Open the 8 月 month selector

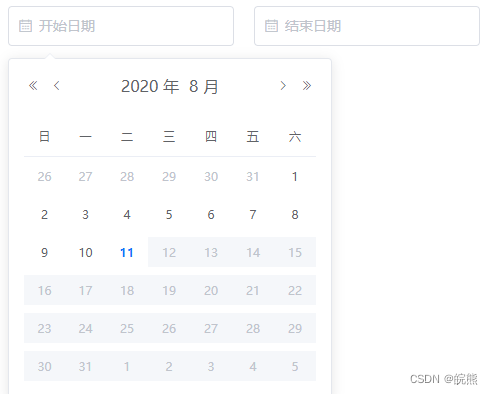point(204,86)
